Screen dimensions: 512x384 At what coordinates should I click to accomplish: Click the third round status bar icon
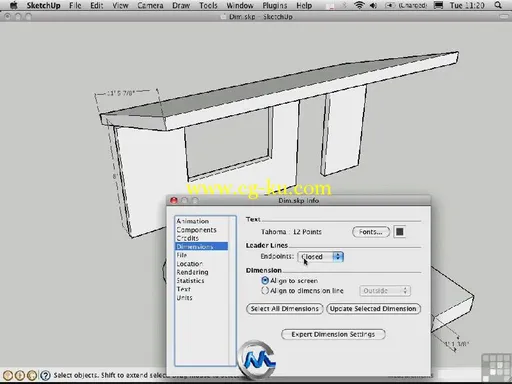(32, 375)
